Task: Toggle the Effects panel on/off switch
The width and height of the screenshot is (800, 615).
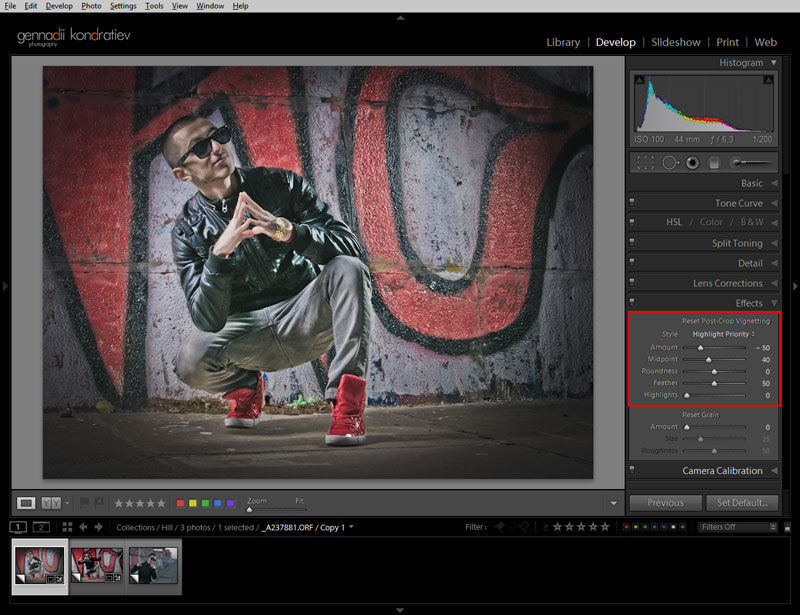Action: pyautogui.click(x=632, y=302)
